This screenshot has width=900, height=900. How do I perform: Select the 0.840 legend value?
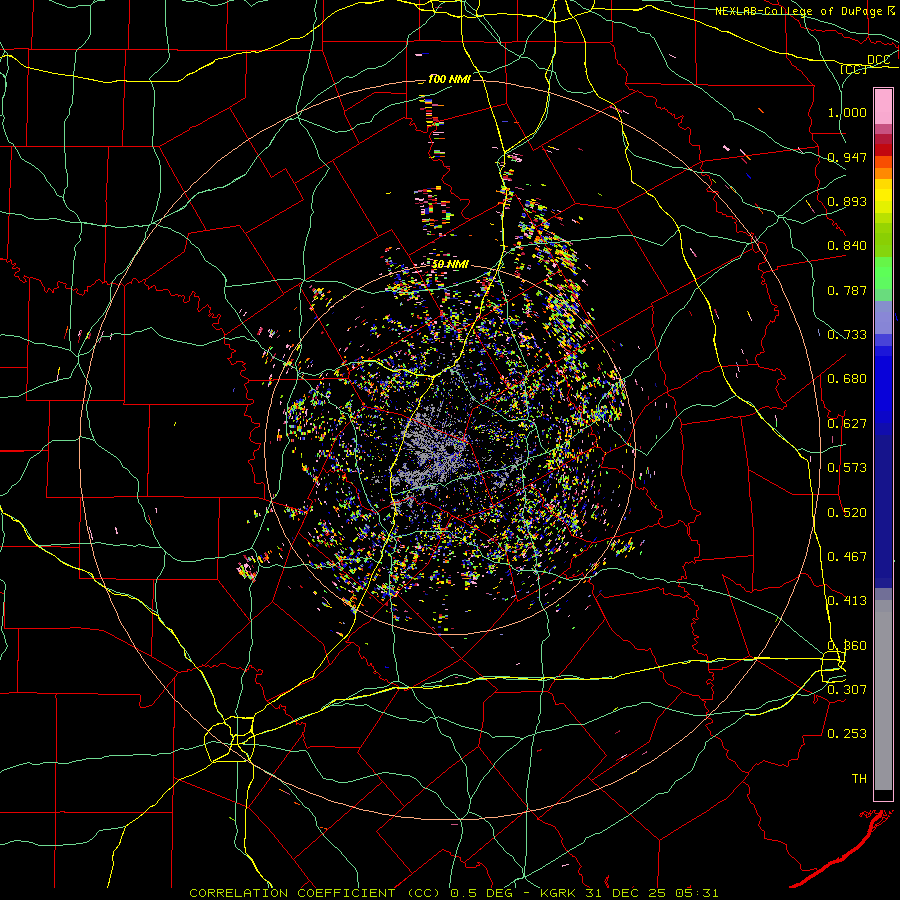(847, 246)
